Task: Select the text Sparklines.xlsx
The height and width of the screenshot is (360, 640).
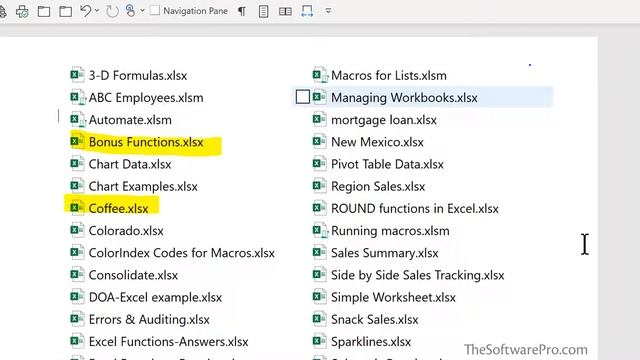Action: coord(371,342)
